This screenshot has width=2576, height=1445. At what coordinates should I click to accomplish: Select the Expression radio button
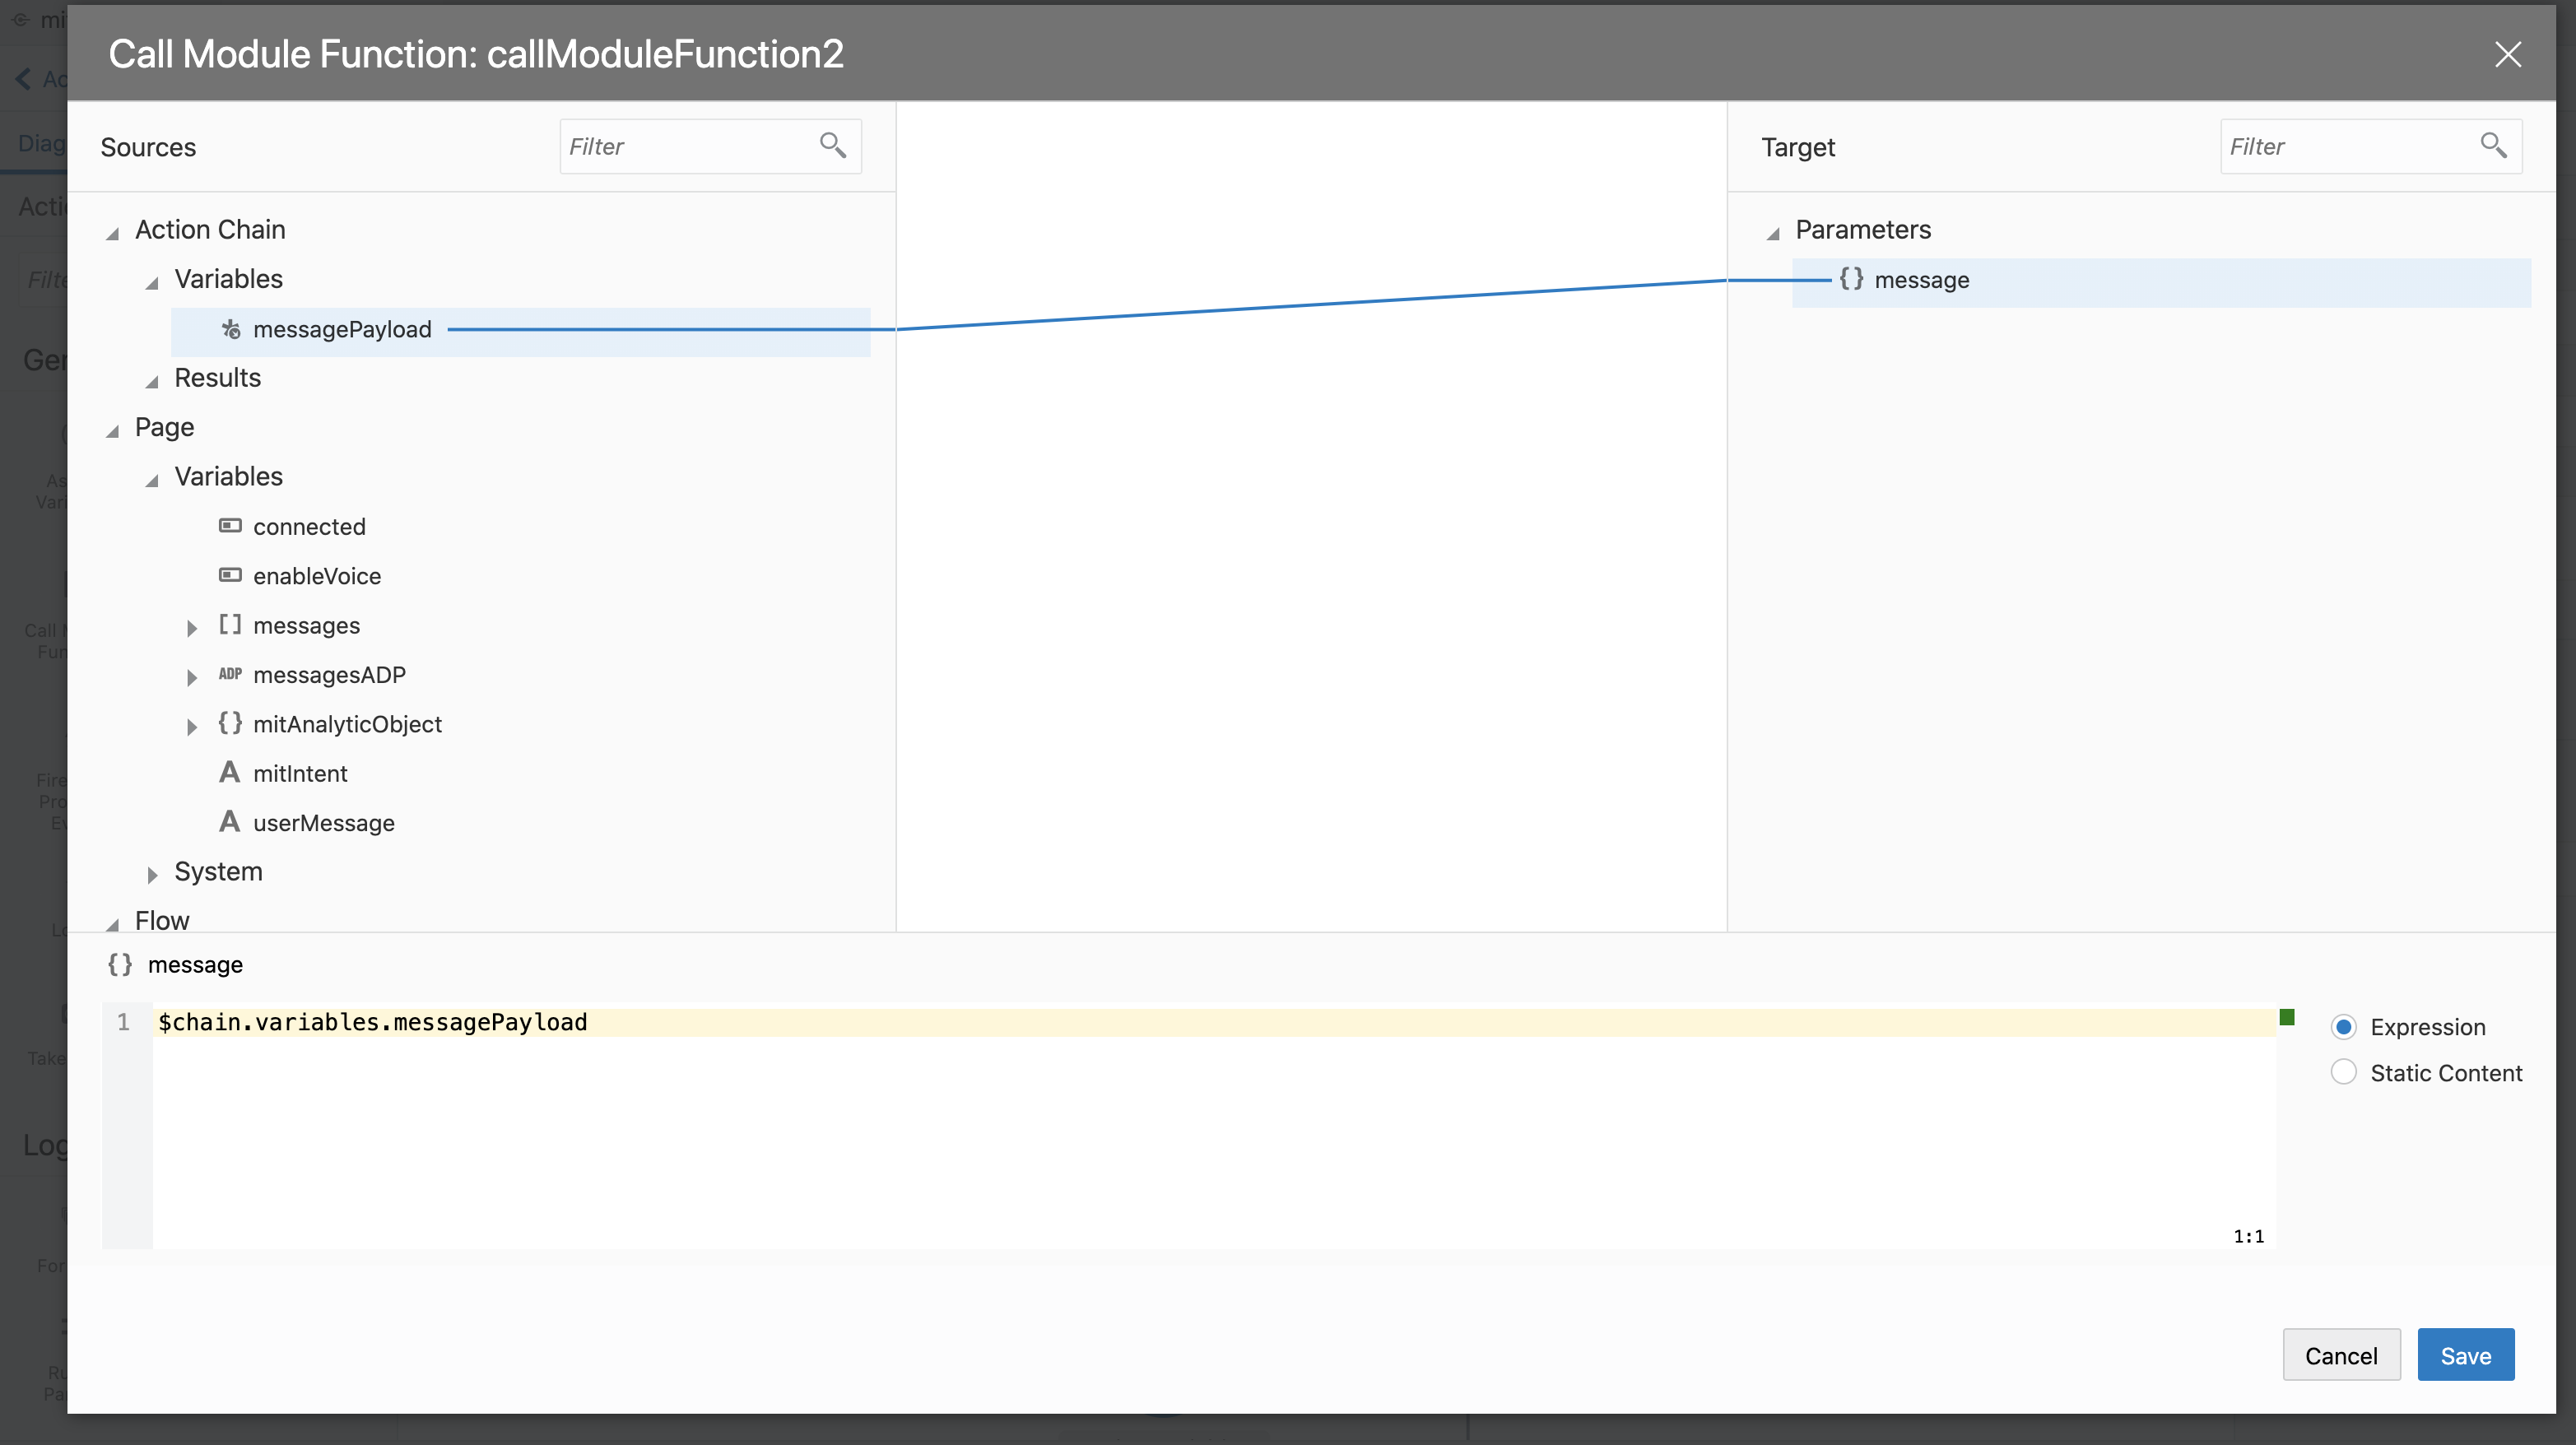tap(2343, 1027)
